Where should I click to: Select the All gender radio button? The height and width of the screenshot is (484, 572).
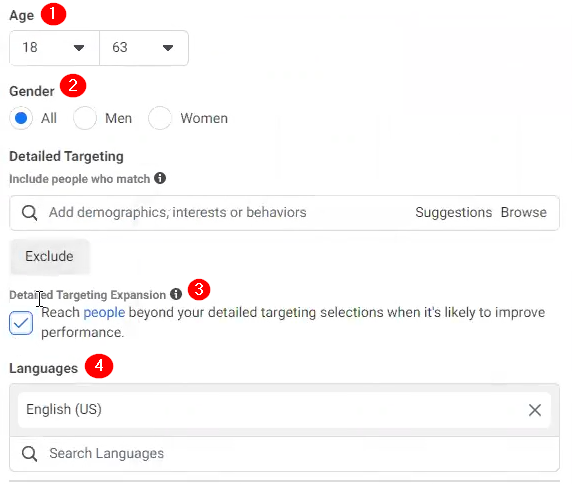(x=21, y=118)
